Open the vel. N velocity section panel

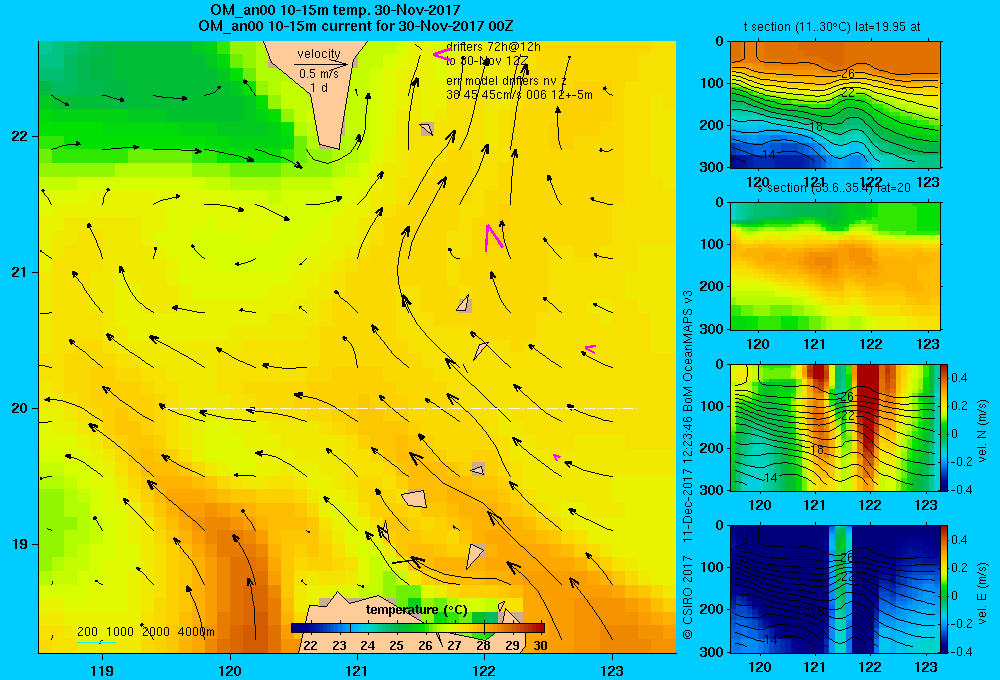coord(835,427)
